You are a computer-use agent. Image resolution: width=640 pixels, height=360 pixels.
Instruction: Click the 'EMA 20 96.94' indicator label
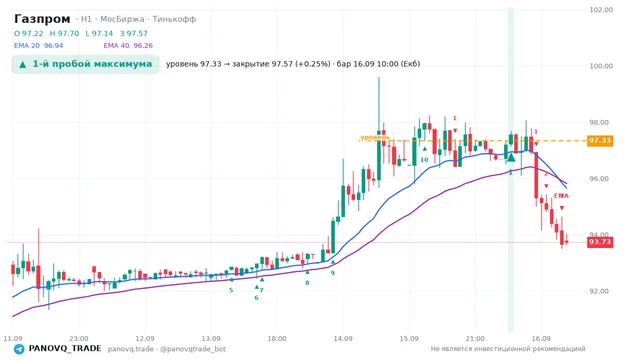(x=38, y=45)
